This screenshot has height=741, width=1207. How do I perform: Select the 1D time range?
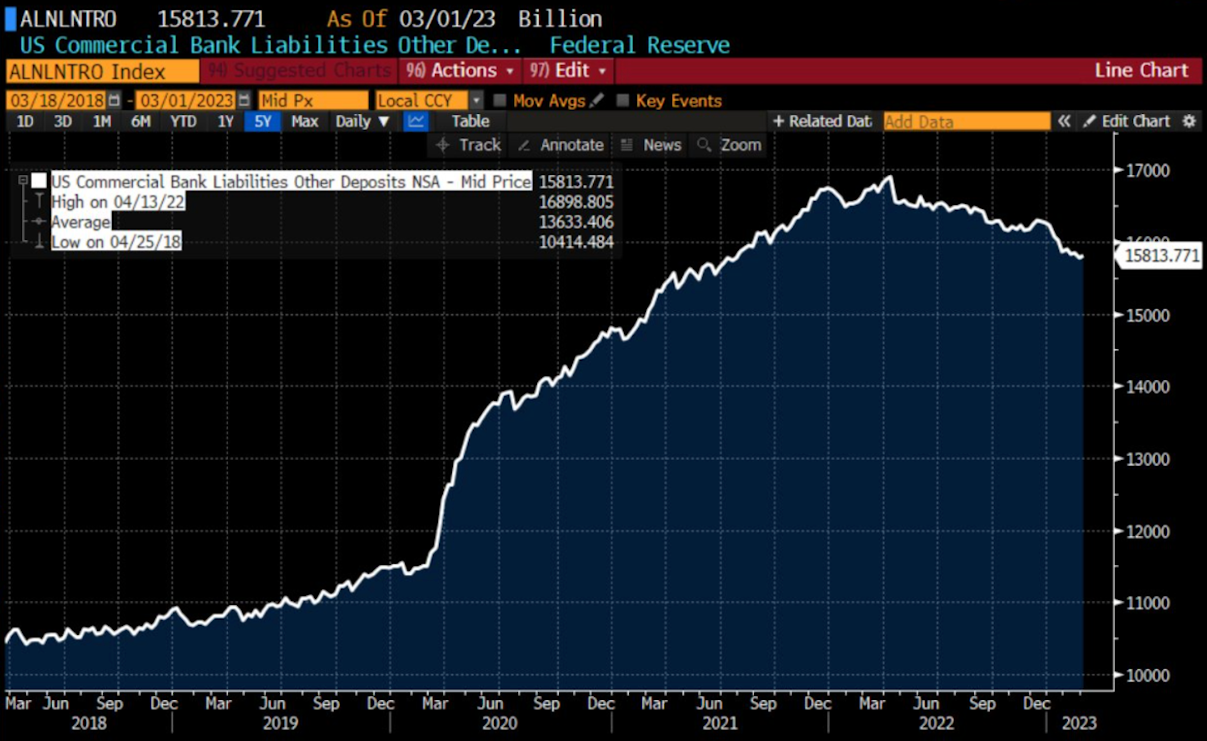[25, 121]
